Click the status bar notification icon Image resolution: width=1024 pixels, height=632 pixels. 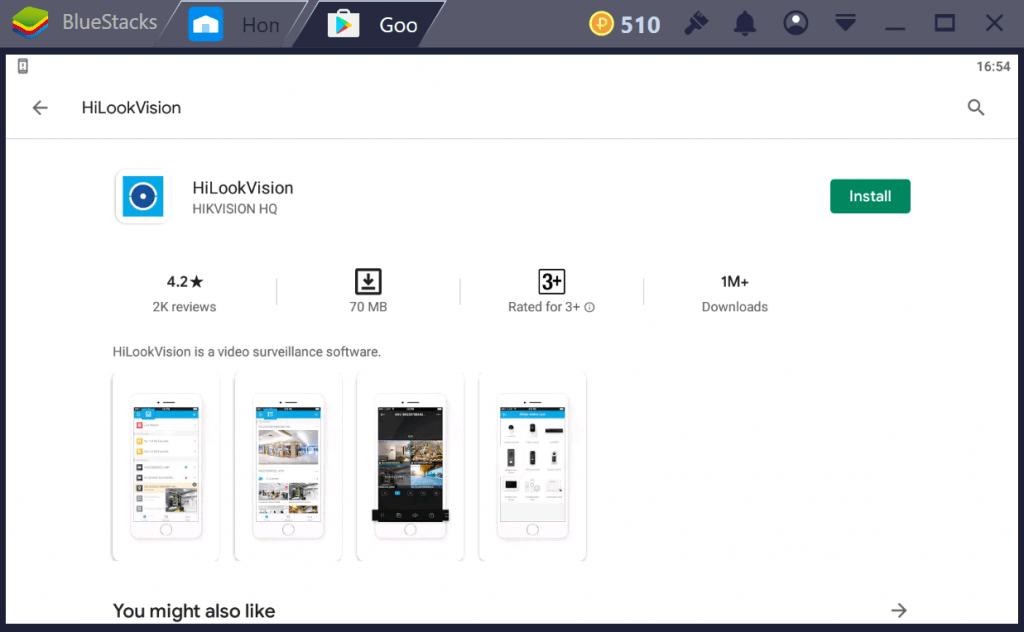click(x=23, y=66)
